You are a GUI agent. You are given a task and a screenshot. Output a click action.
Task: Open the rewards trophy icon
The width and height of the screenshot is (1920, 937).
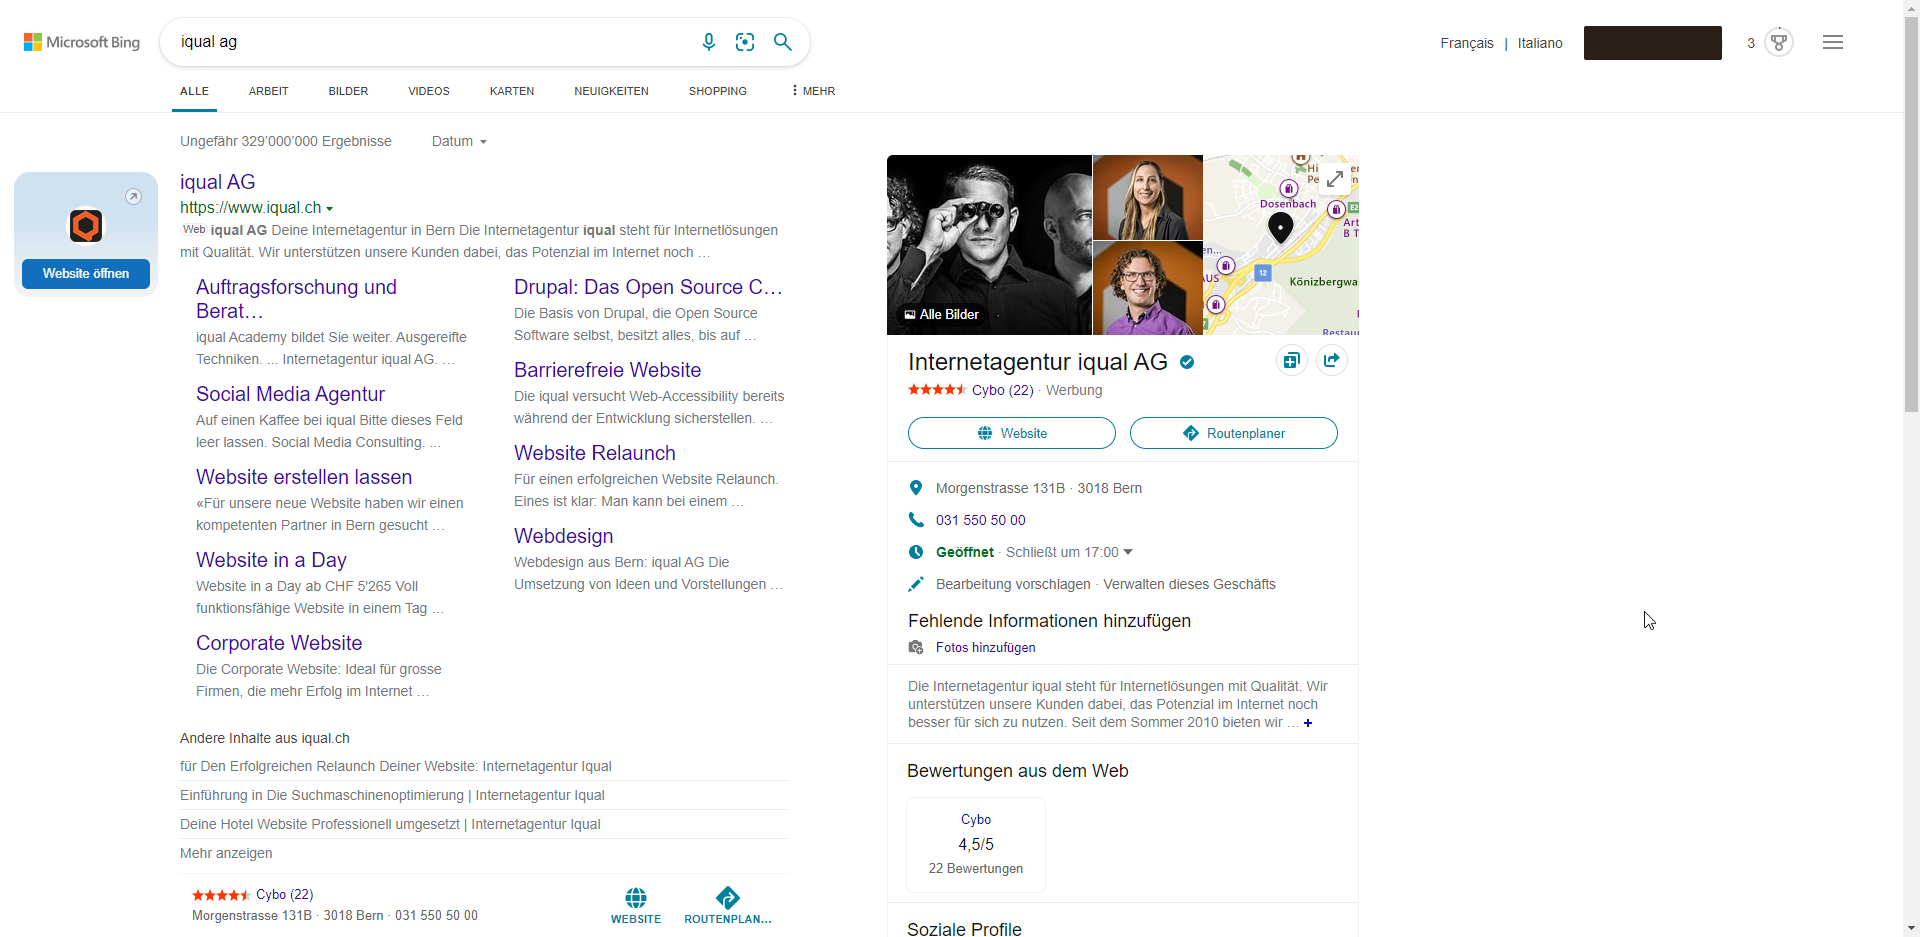[1779, 43]
